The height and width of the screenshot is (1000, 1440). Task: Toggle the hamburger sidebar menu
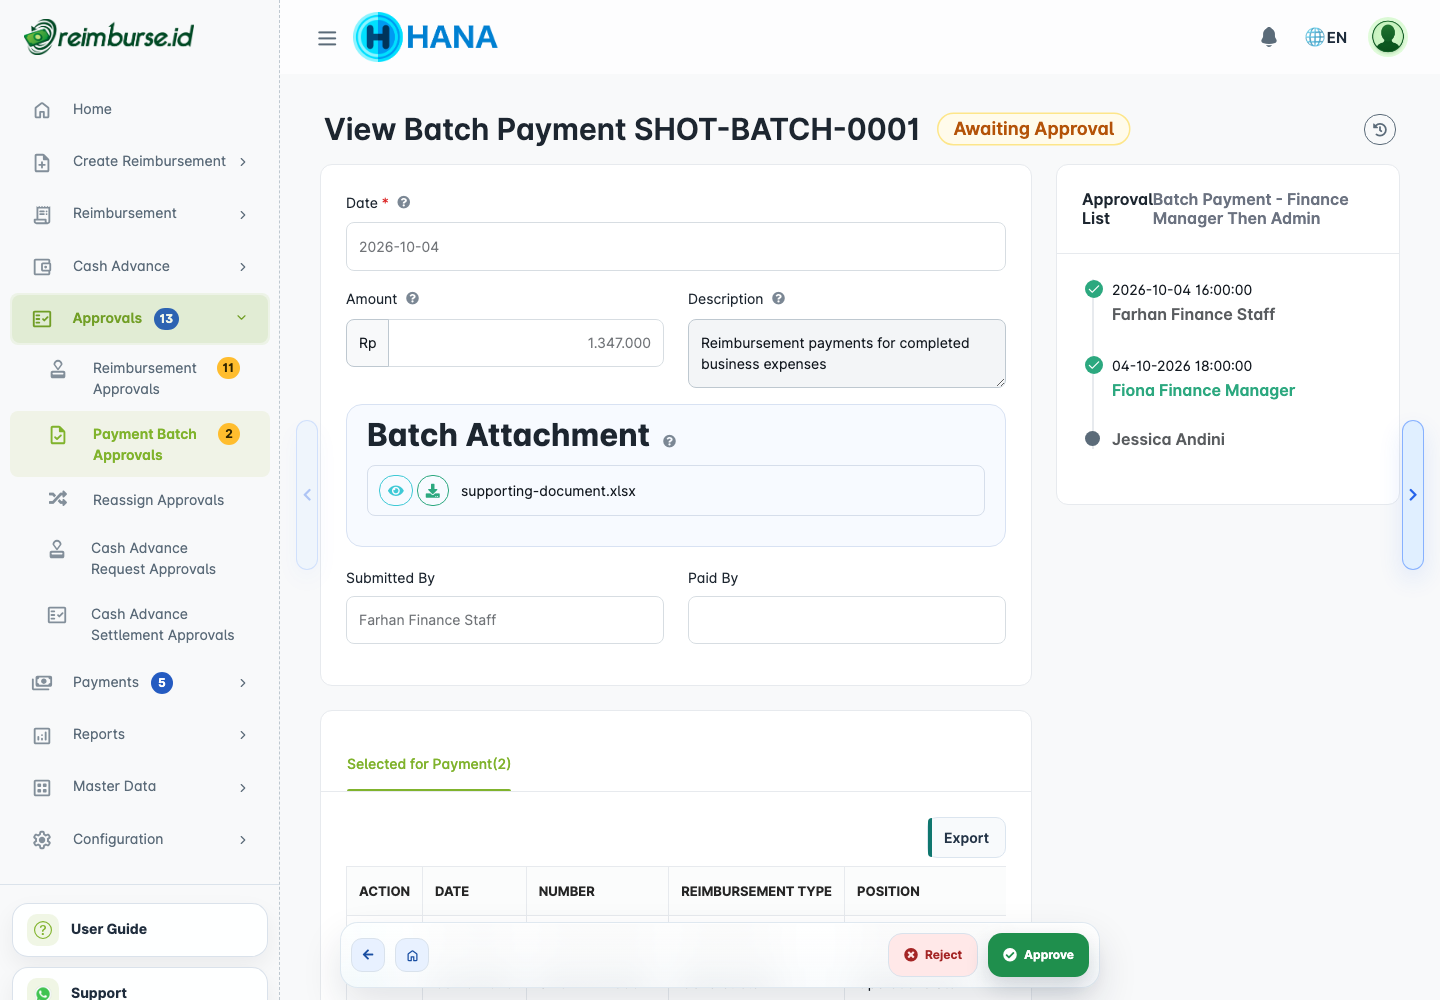click(327, 38)
